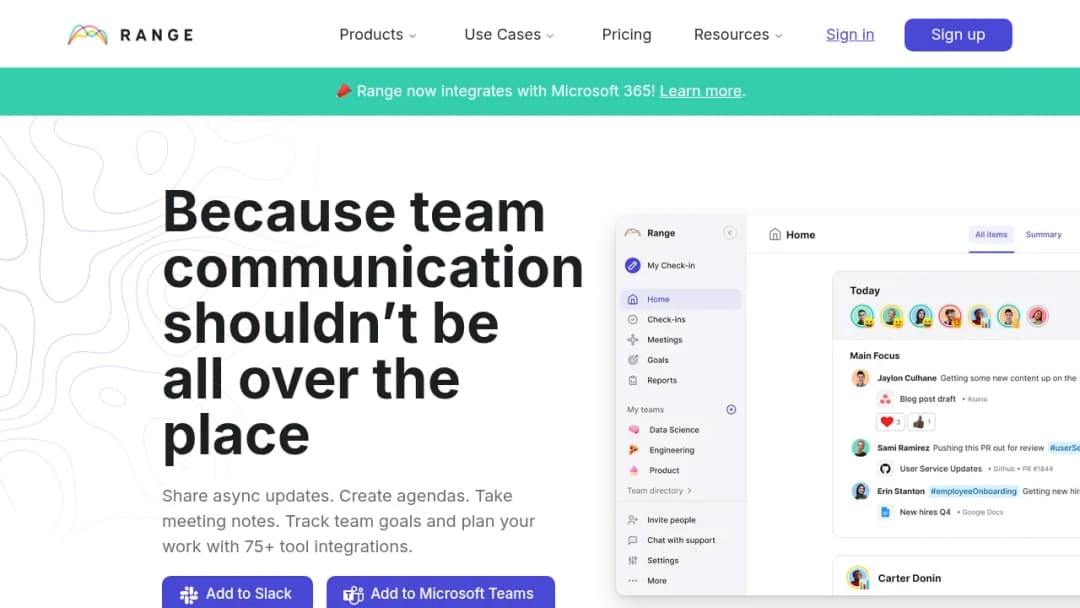This screenshot has height=608, width=1080.
Task: Expand the Use Cases dropdown
Action: point(509,34)
